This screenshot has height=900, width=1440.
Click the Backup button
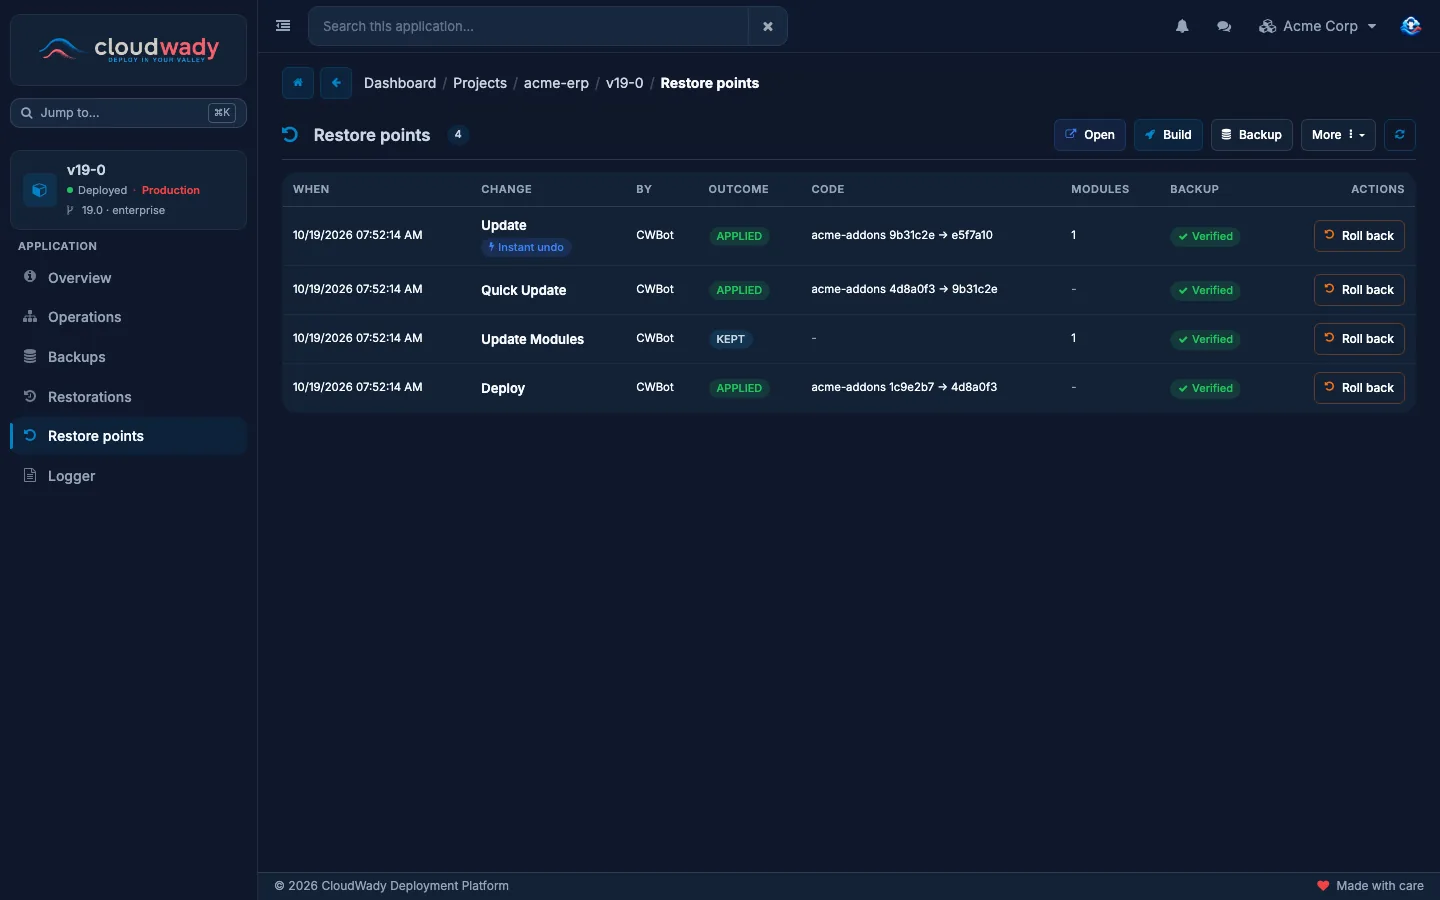(x=1252, y=135)
